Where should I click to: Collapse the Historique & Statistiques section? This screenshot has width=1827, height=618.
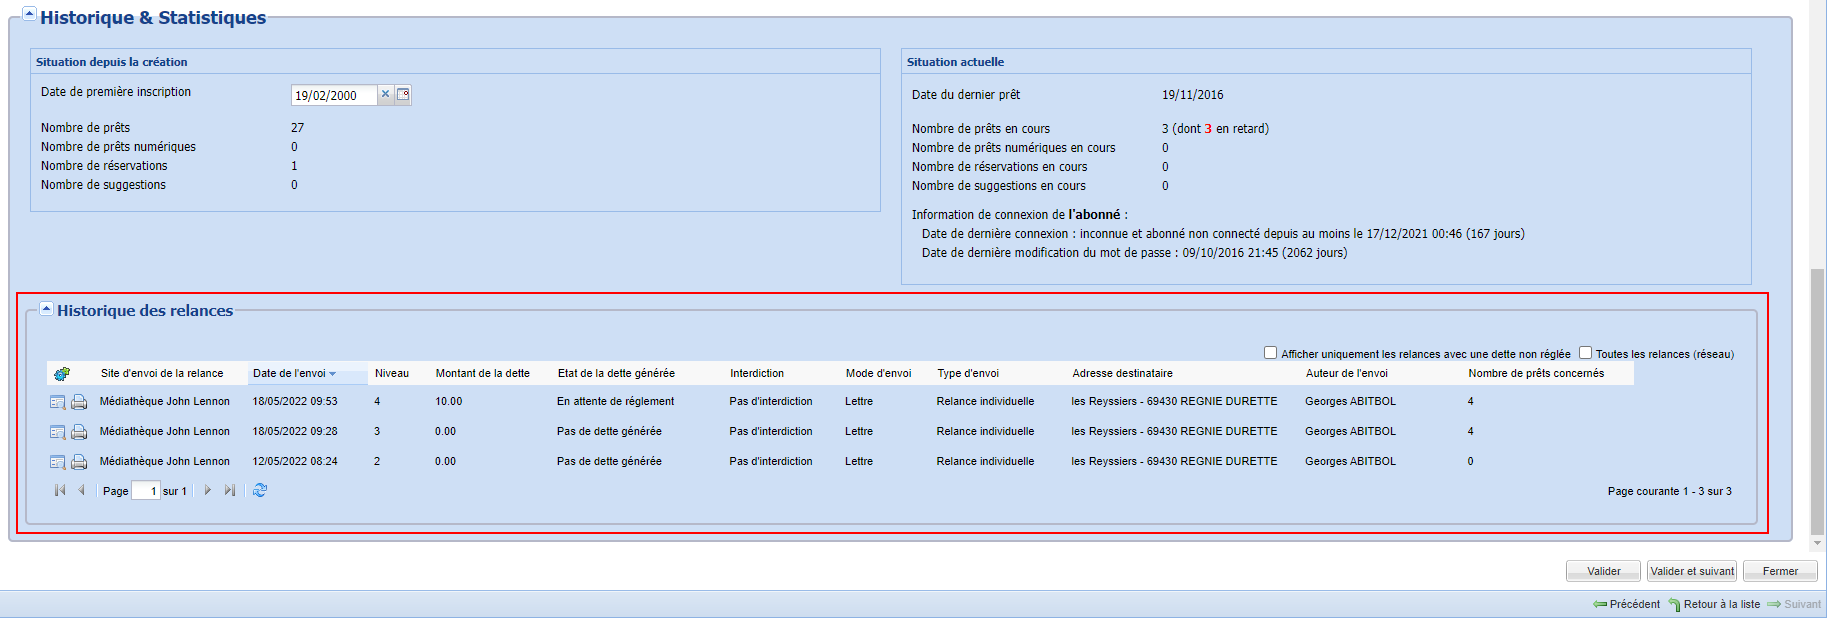tap(29, 15)
